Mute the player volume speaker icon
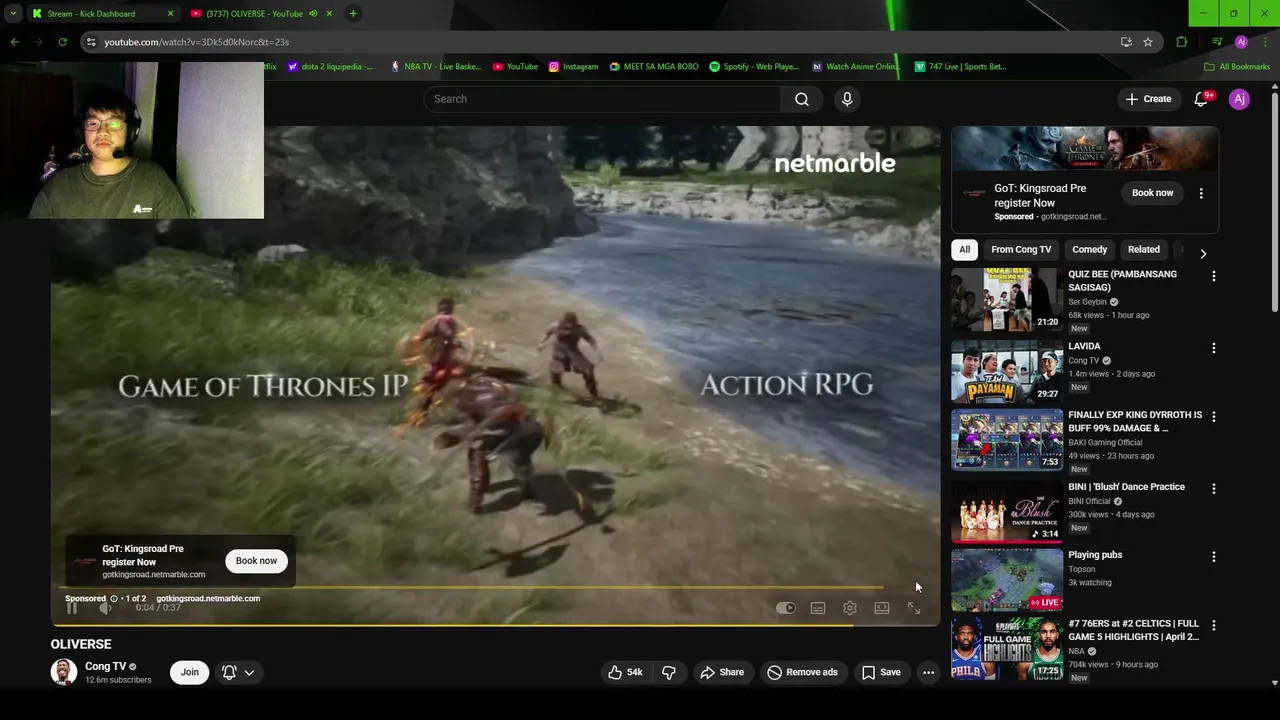 pos(105,608)
